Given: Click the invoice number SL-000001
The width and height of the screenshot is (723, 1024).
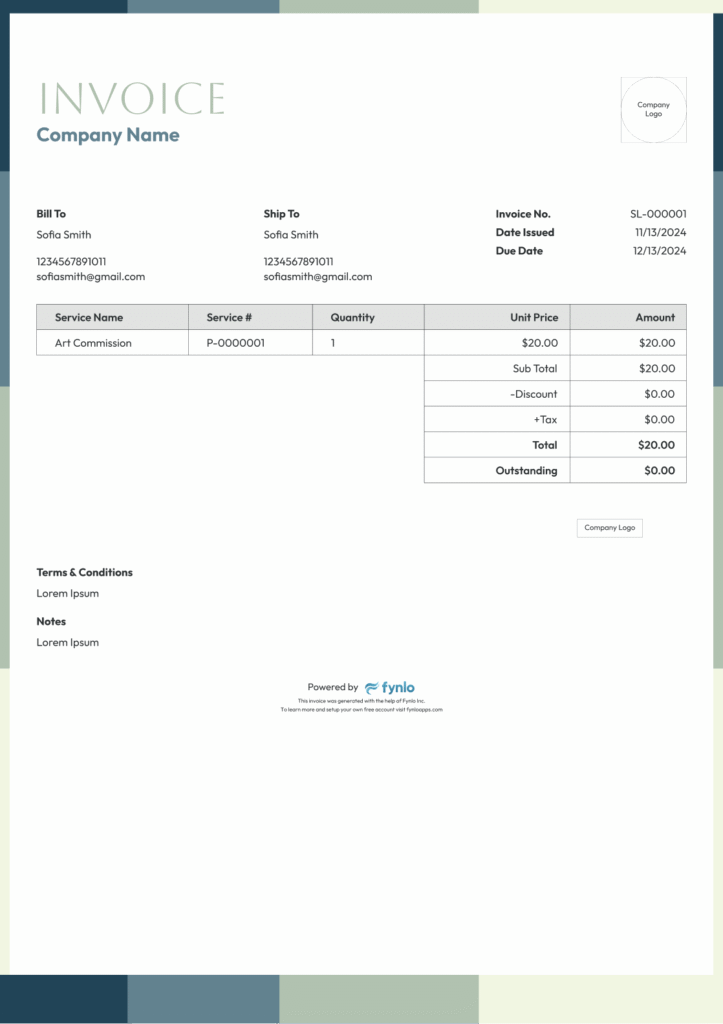Looking at the screenshot, I should (658, 214).
